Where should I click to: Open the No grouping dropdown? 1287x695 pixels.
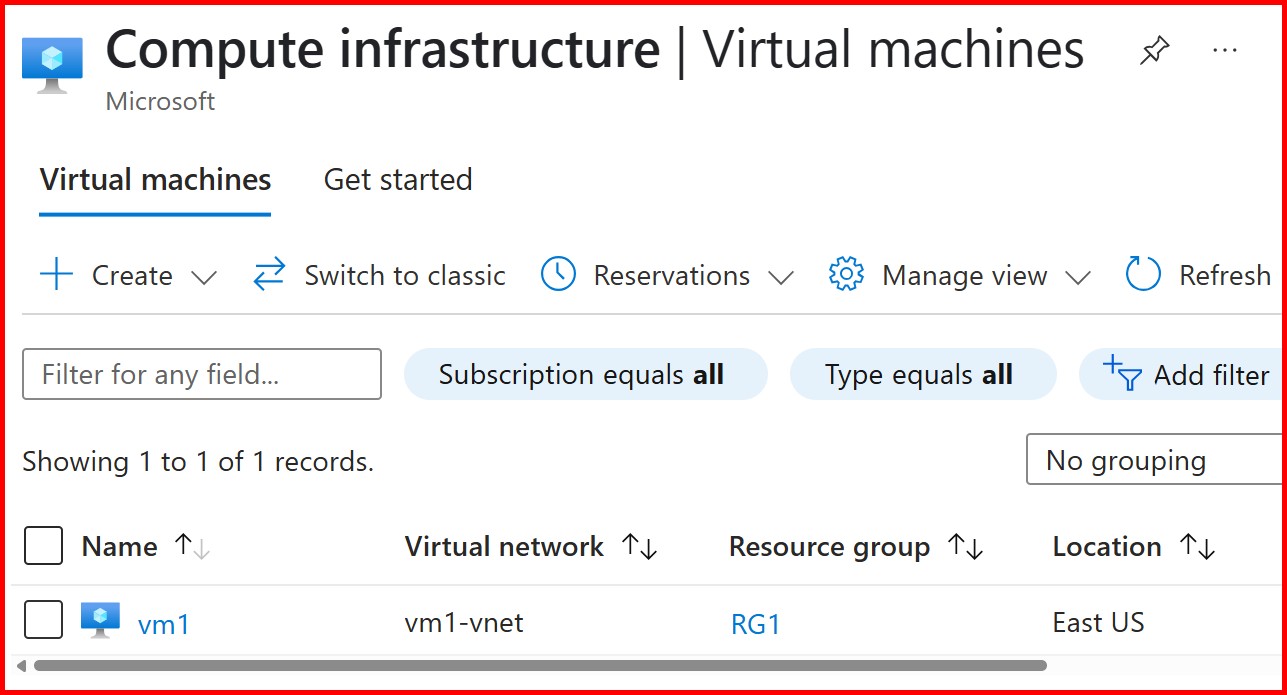coord(1155,460)
